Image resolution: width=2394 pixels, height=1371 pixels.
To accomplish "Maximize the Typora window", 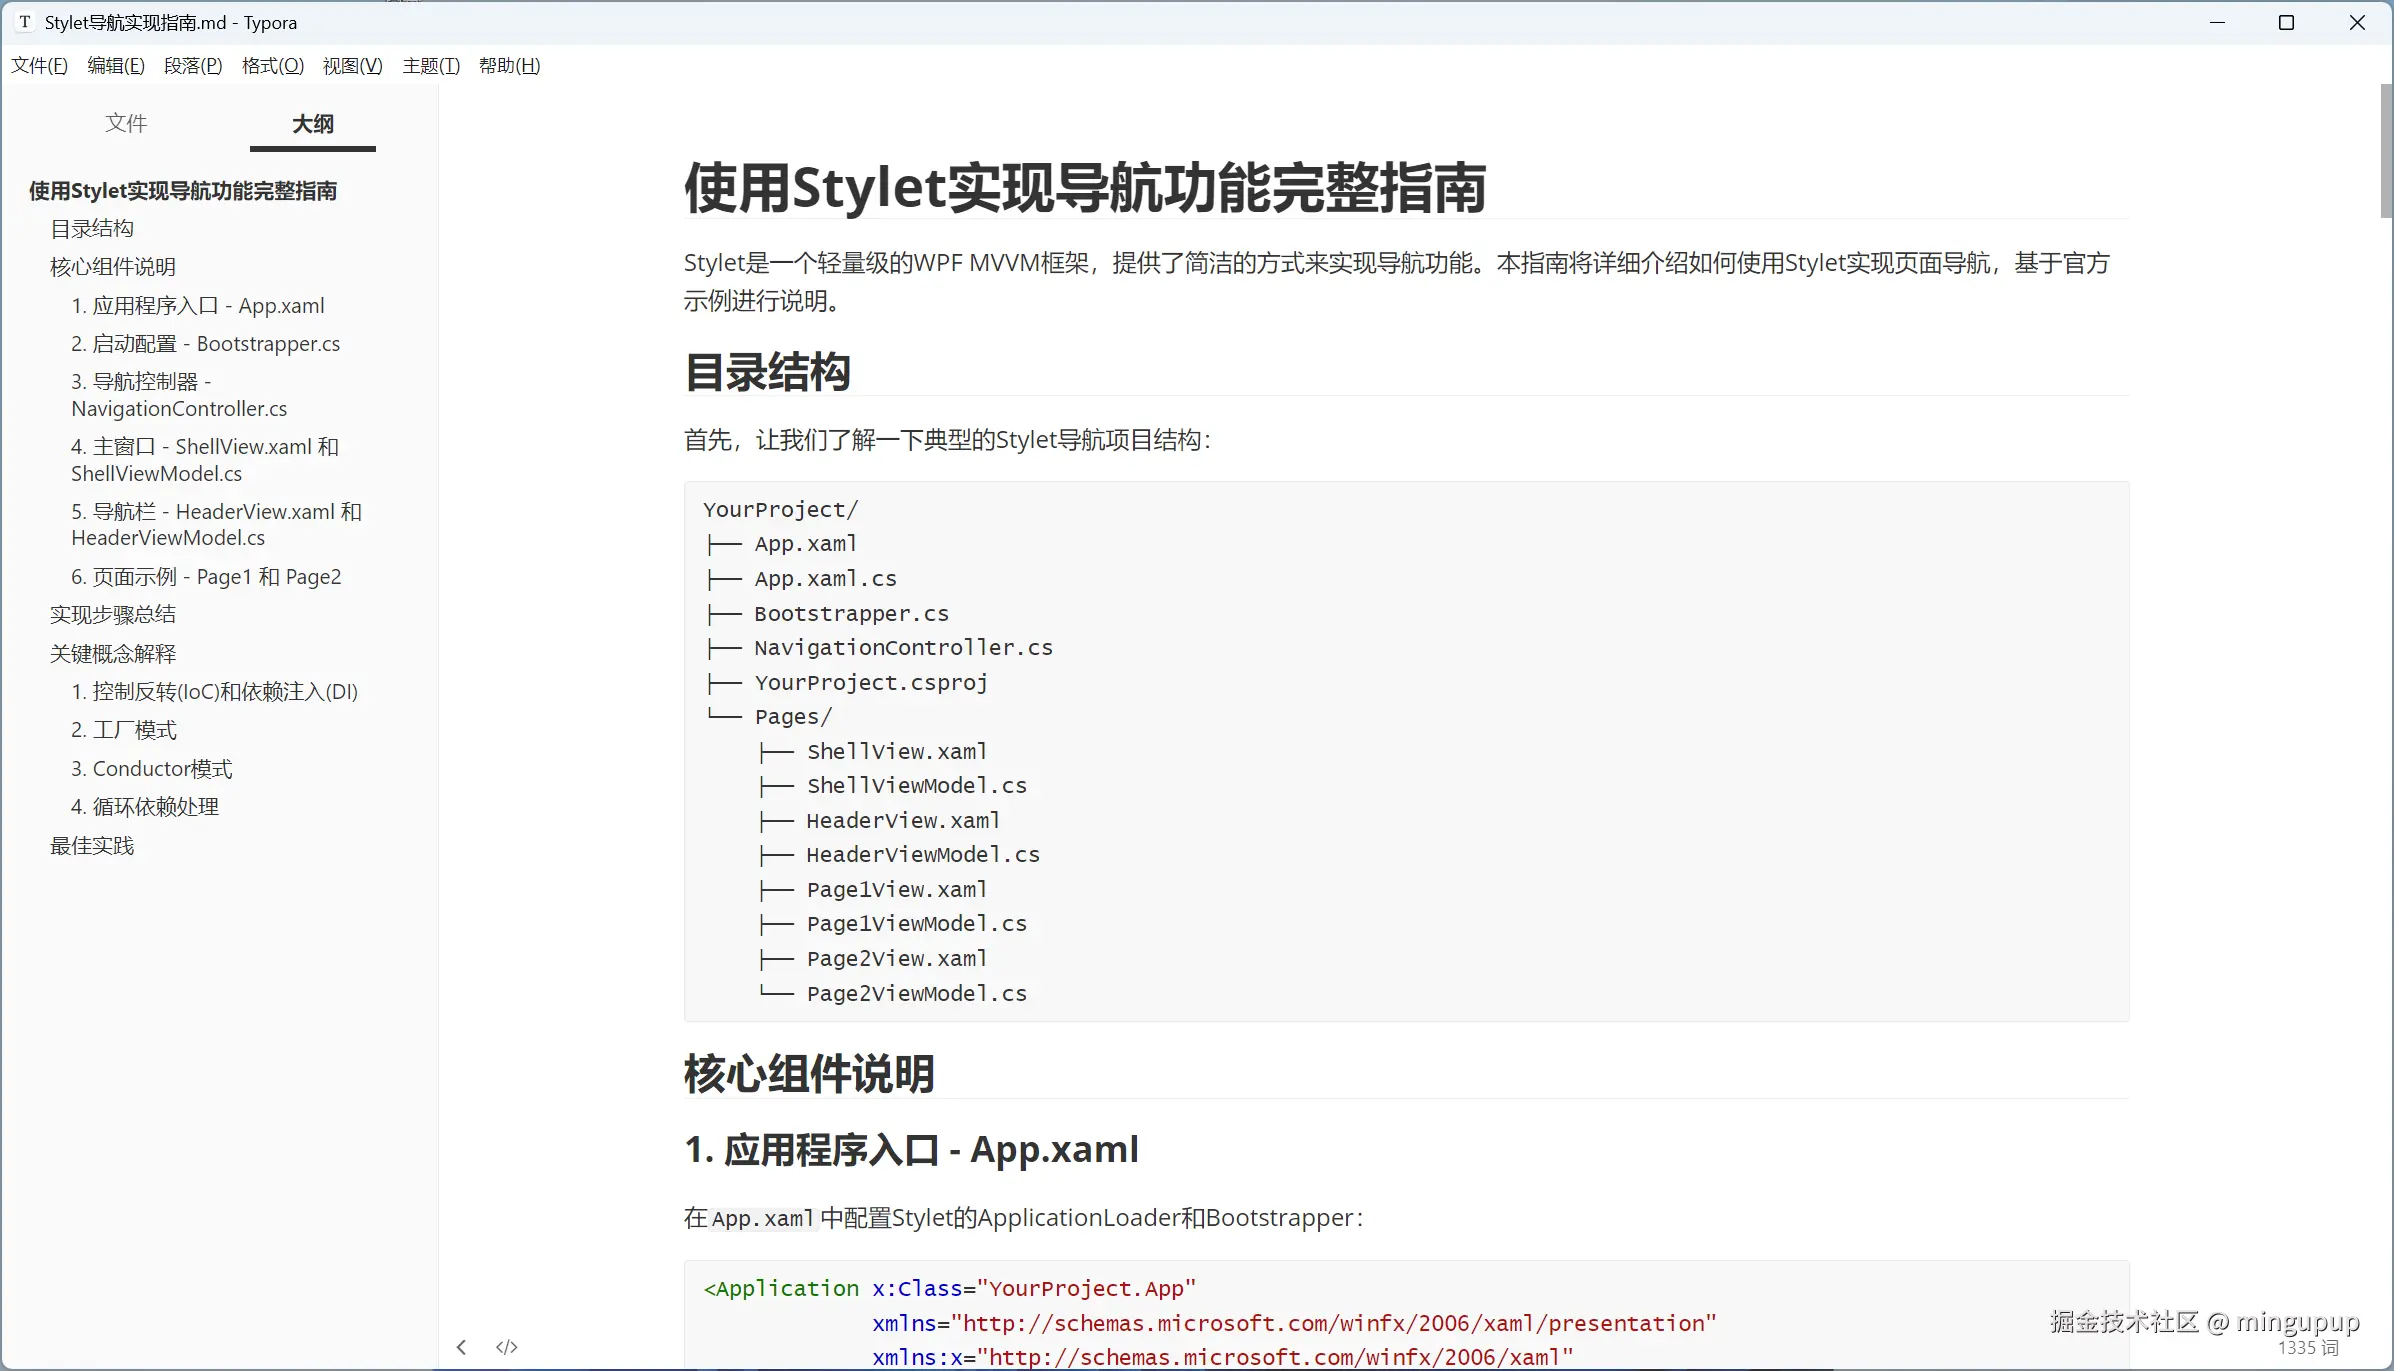I will click(x=2286, y=22).
